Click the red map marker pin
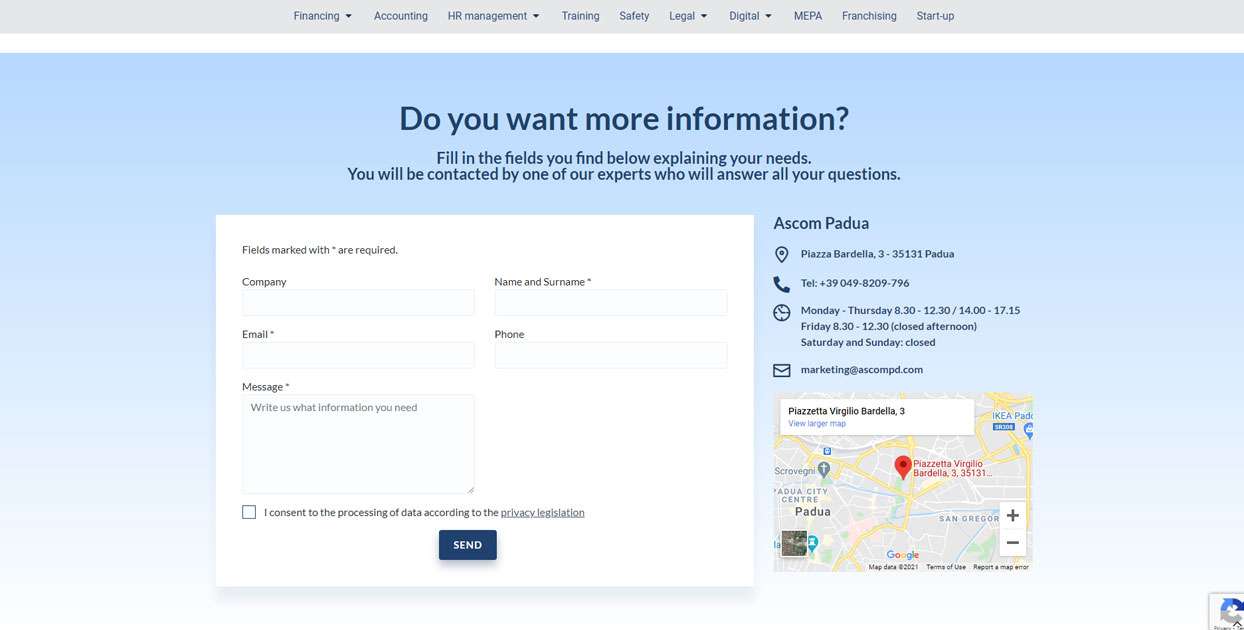Screen dimensions: 1244x630 [x=903, y=467]
